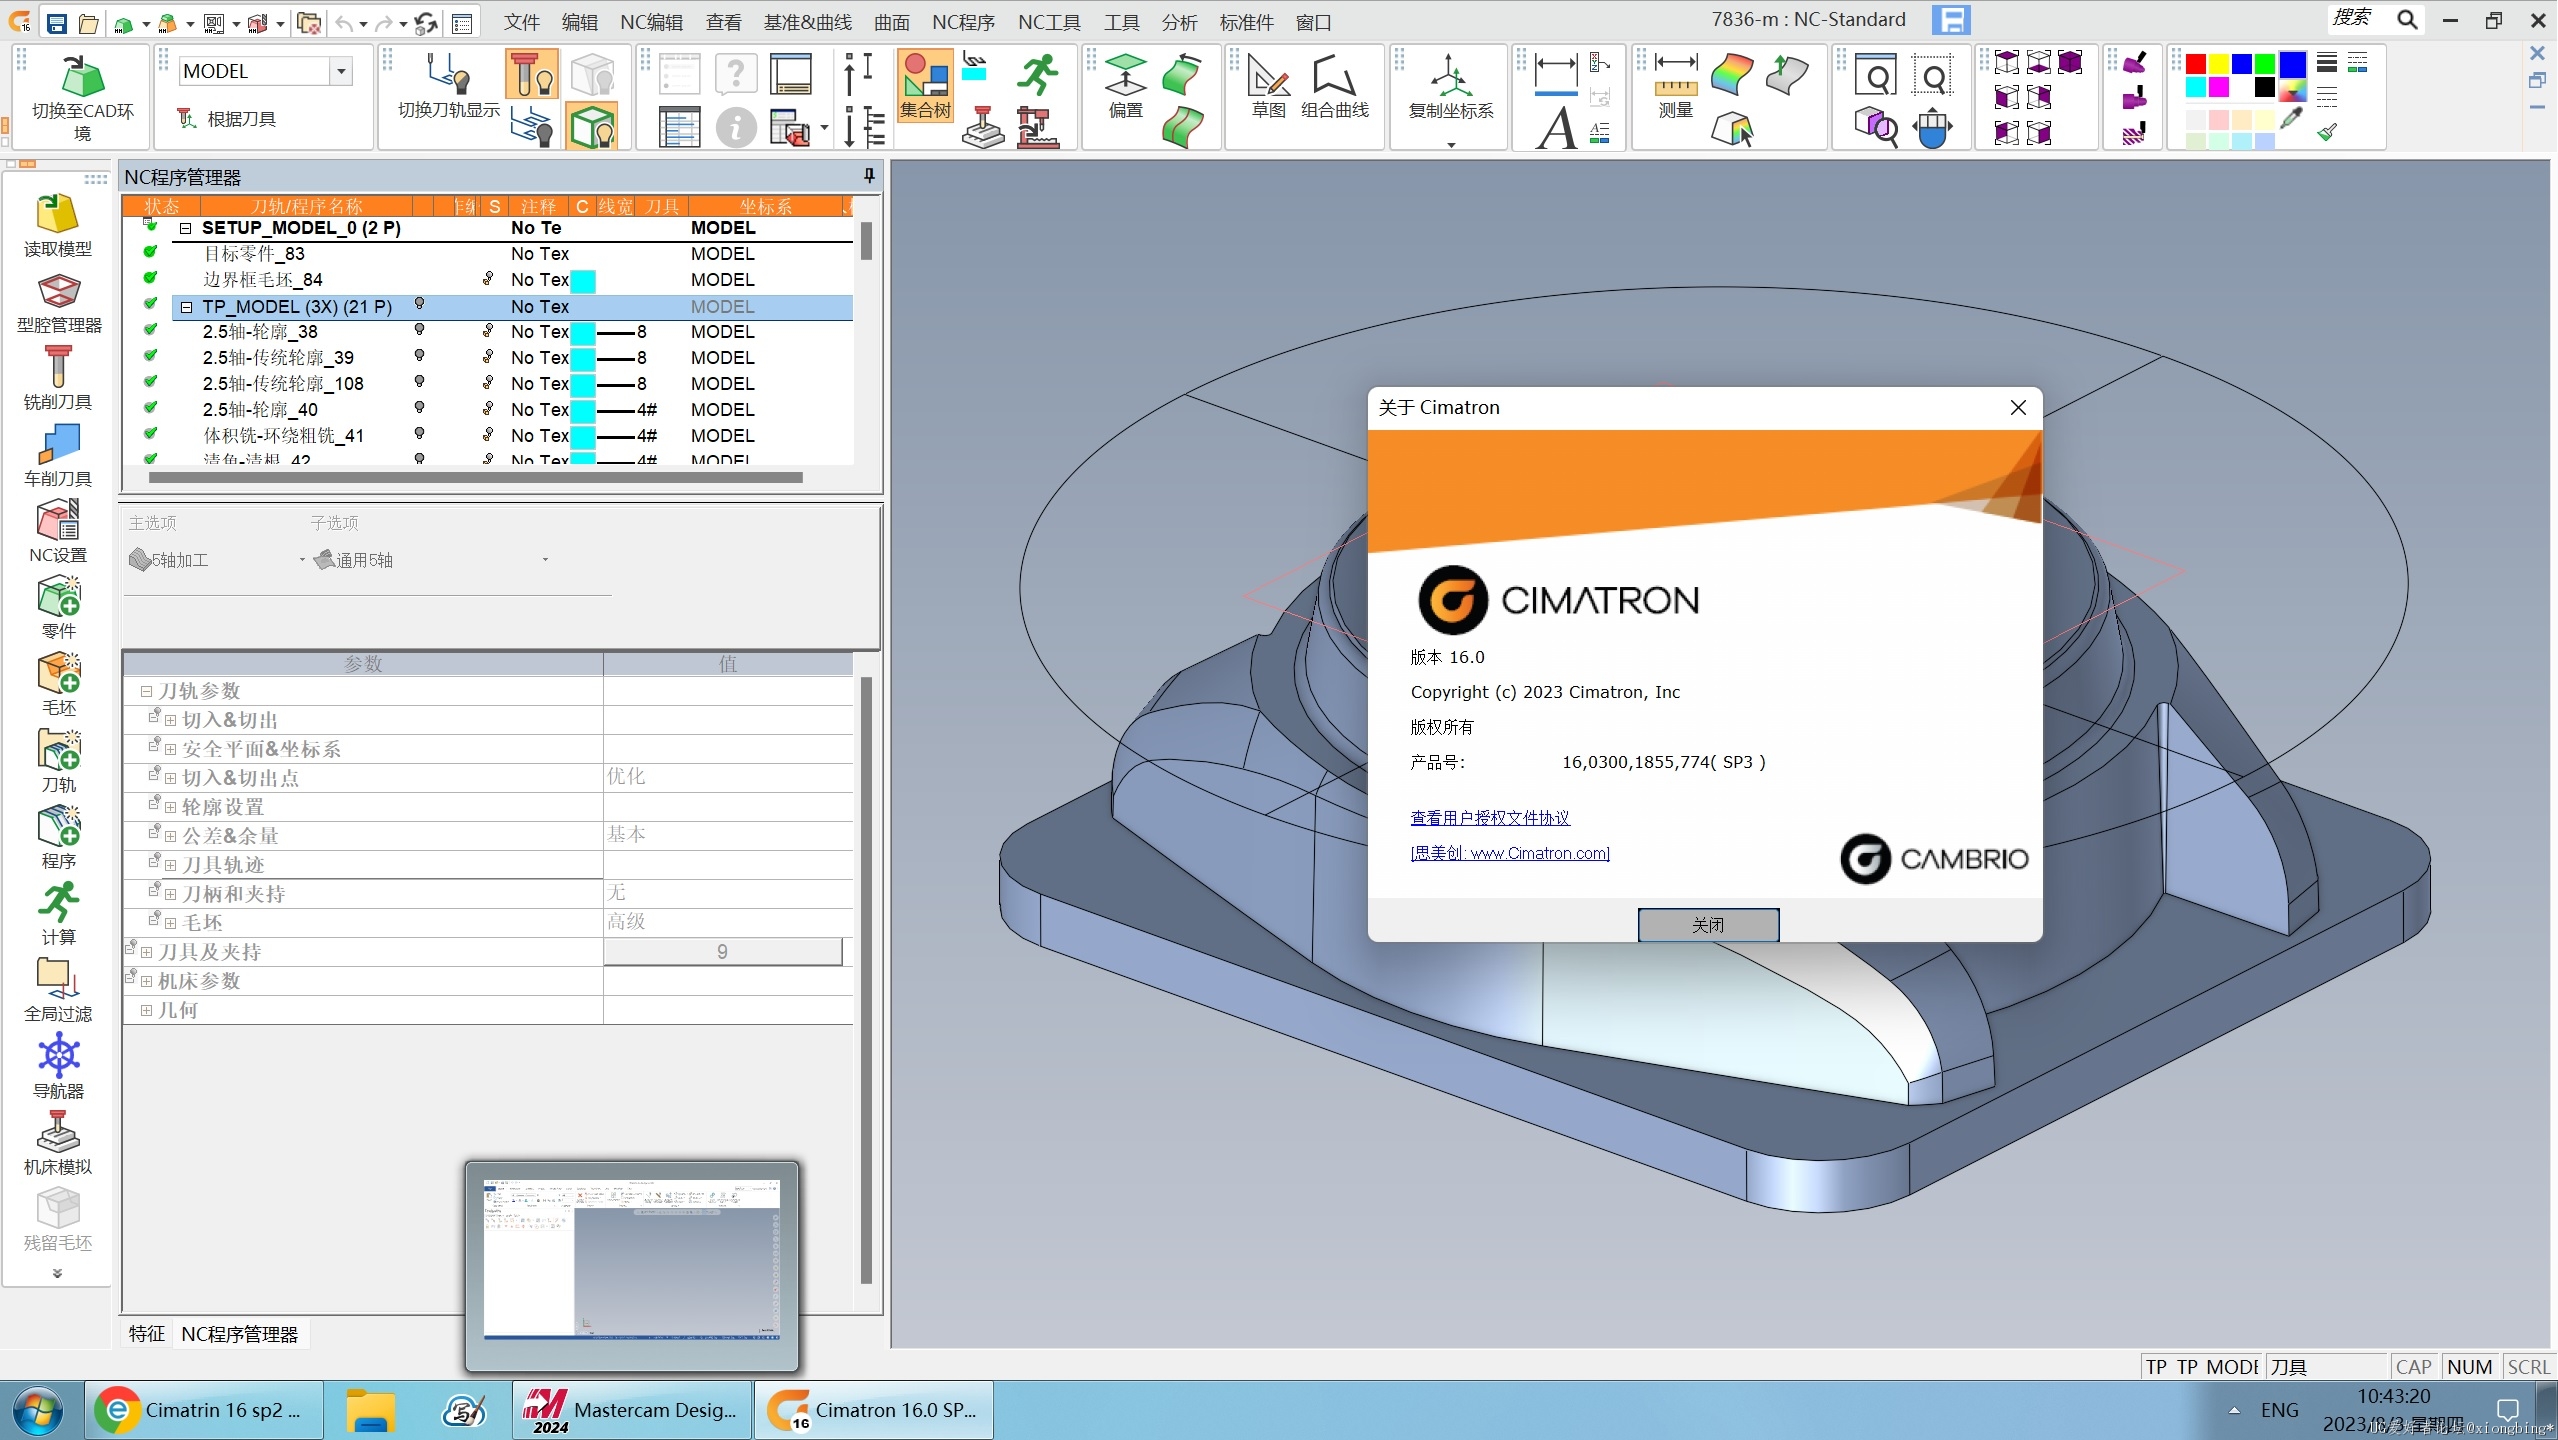The width and height of the screenshot is (2558, 1440).
Task: Select 铣削刀具 in the sidebar
Action: pyautogui.click(x=58, y=379)
